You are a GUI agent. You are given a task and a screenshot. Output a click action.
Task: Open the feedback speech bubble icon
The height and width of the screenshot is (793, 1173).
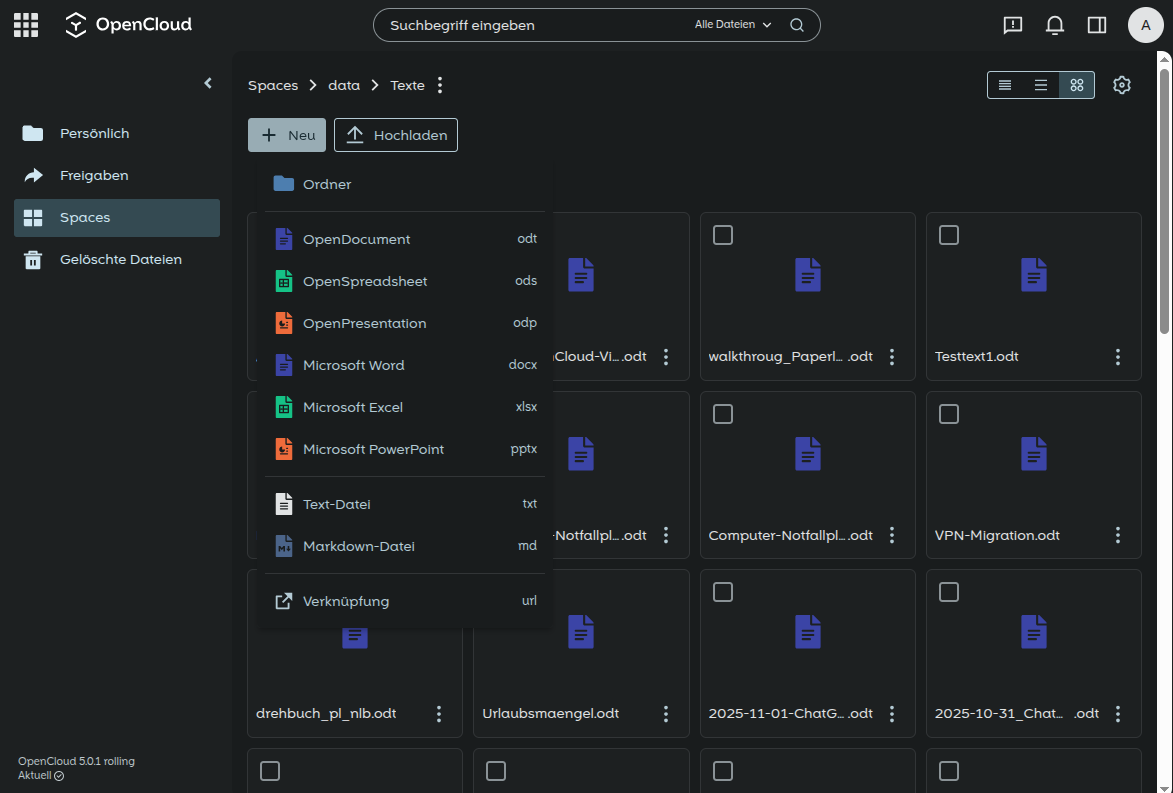coord(1012,25)
